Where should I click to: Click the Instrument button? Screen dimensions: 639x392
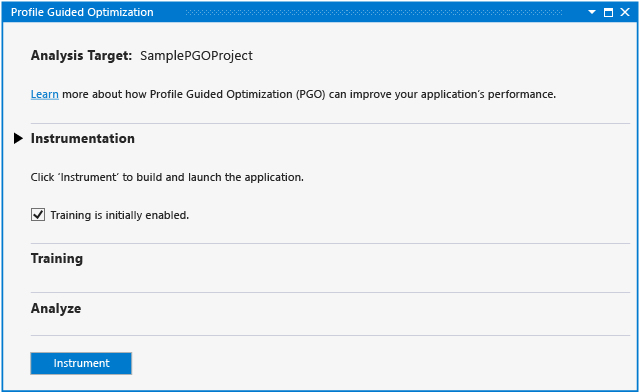click(x=81, y=363)
